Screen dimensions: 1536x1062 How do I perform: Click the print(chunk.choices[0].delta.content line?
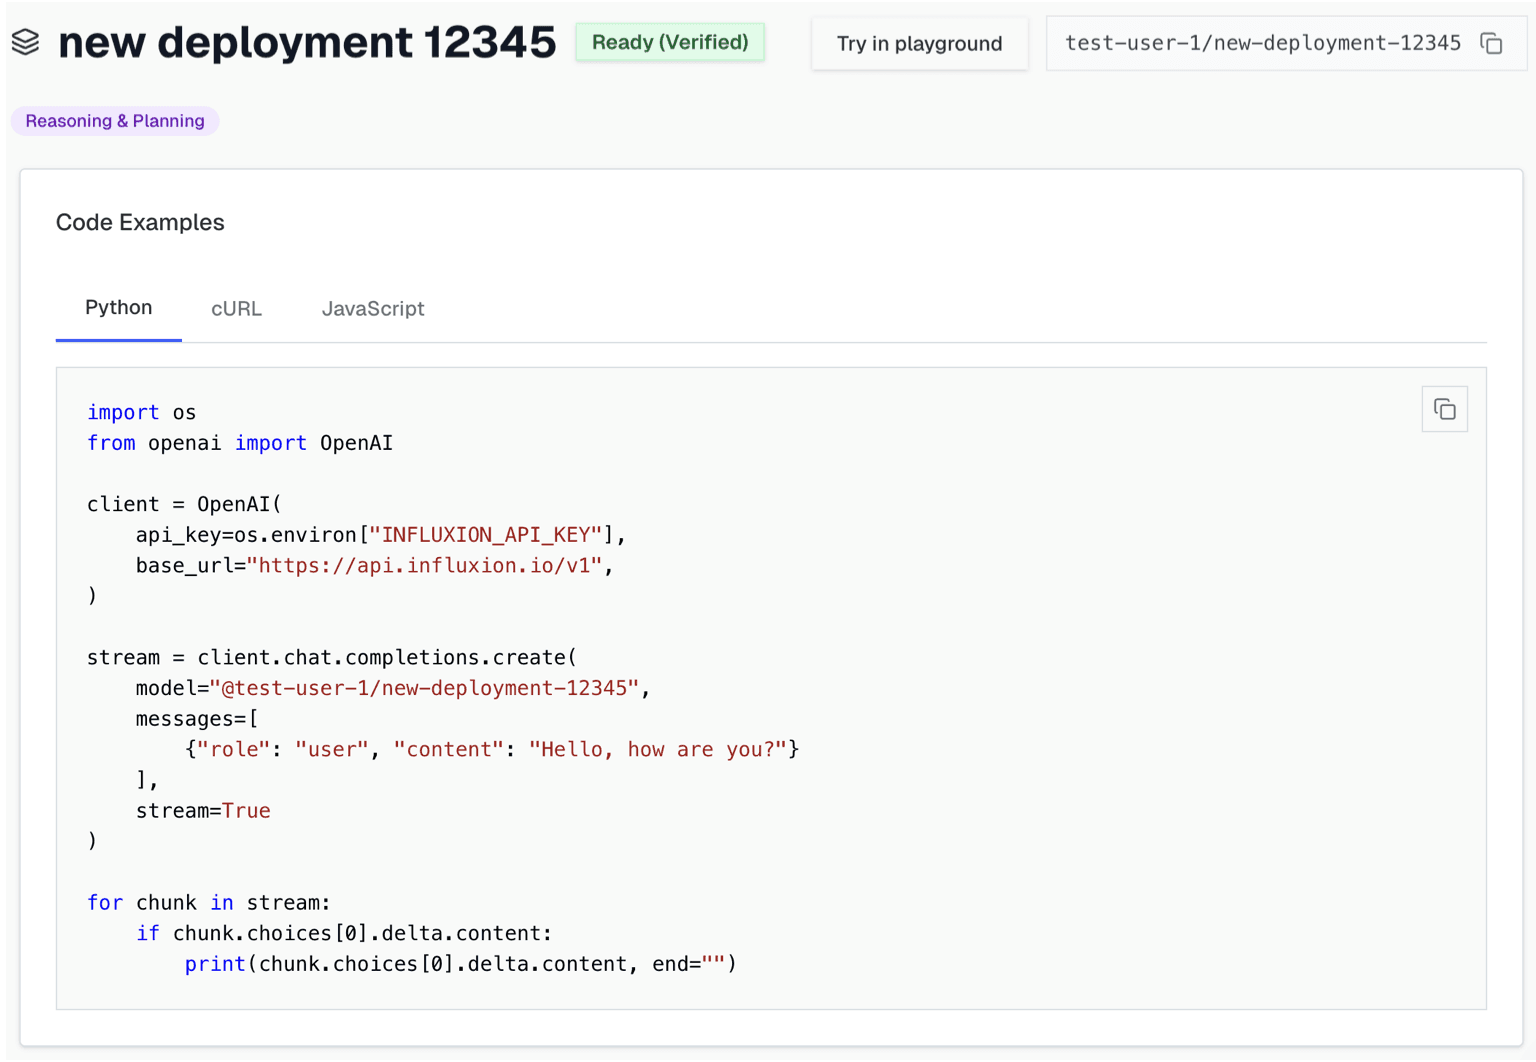pyautogui.click(x=460, y=964)
